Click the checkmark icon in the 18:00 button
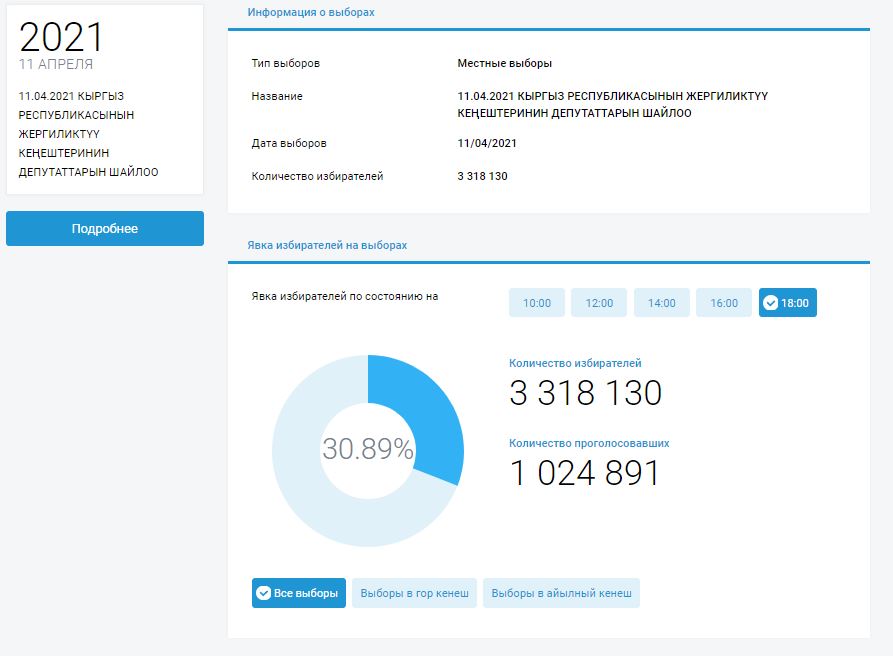Screen dimensions: 893x656 (x=770, y=303)
